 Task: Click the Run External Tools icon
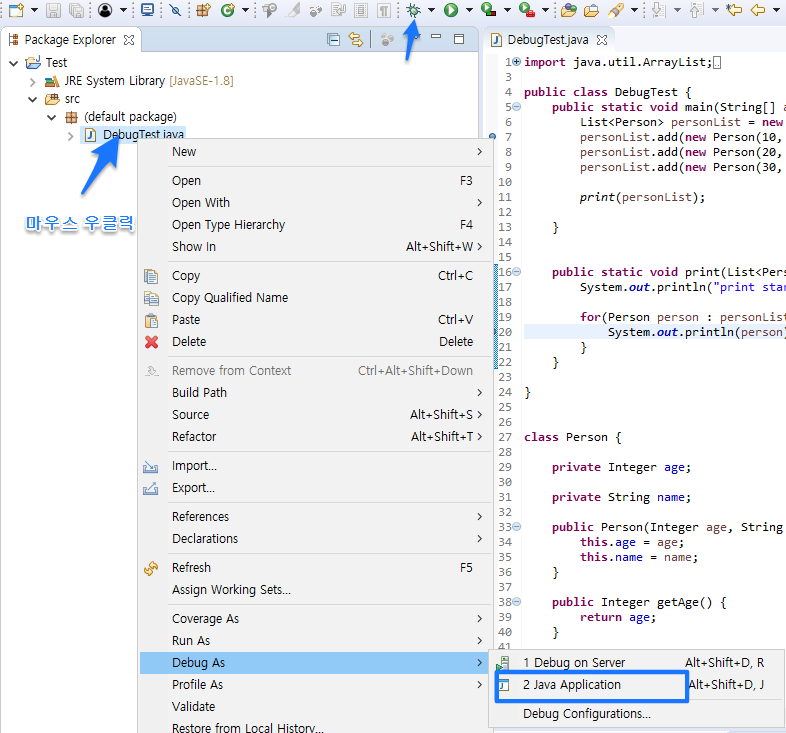click(x=526, y=10)
